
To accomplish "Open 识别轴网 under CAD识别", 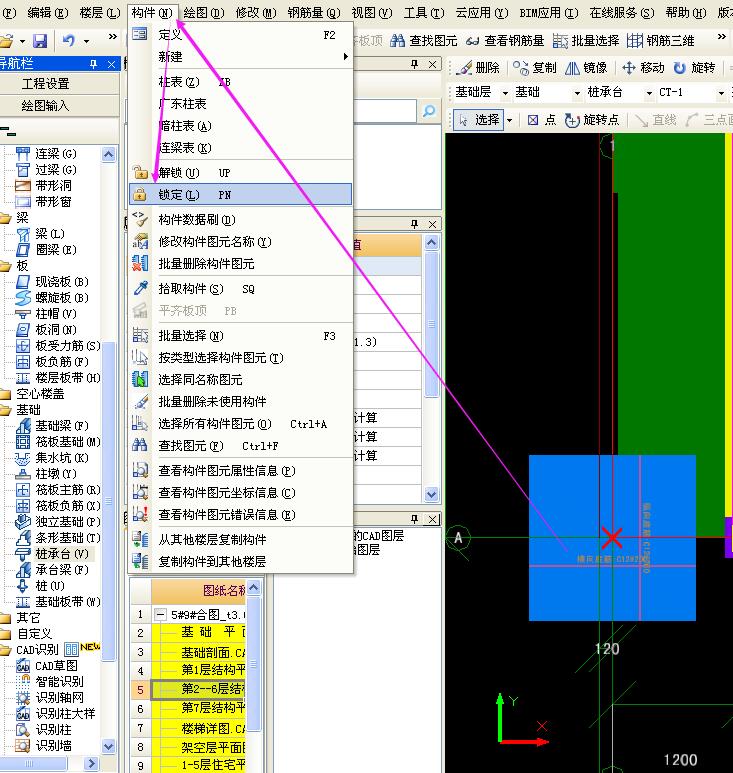I will [x=59, y=698].
